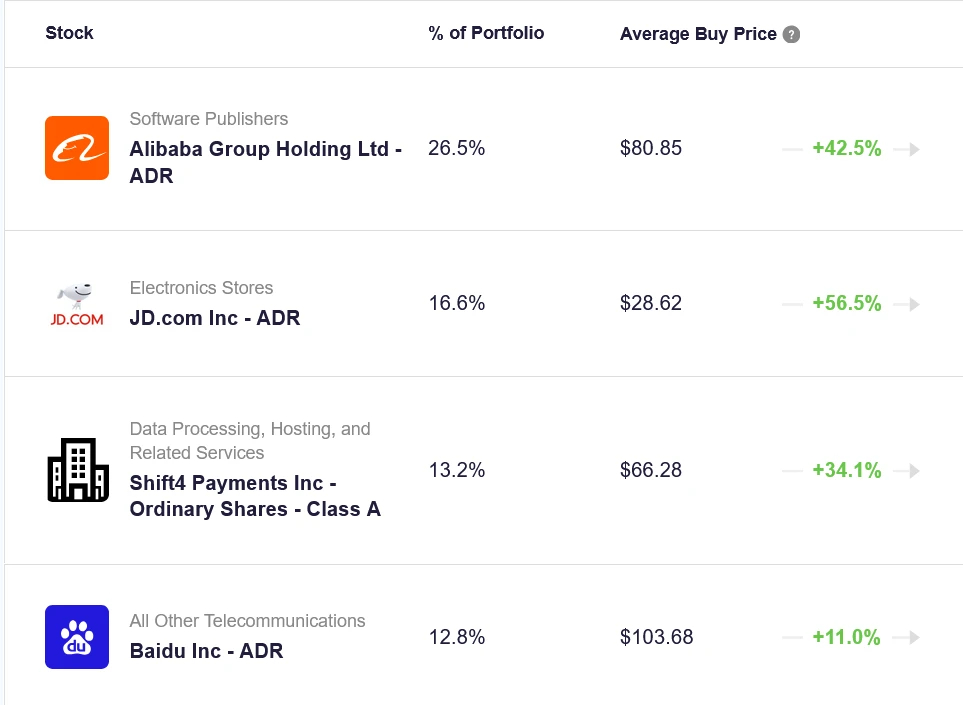Open the Baidu Inc - ADR stock link
The image size is (963, 705).
(206, 651)
